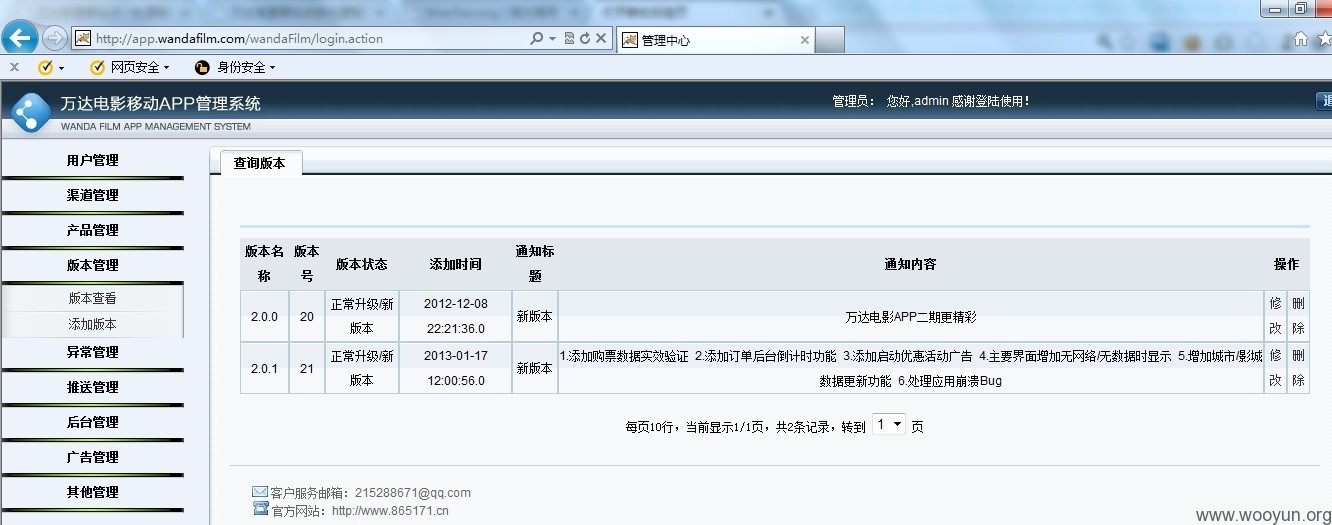Open 添加版本 submenu item
The width and height of the screenshot is (1332, 525).
click(92, 324)
